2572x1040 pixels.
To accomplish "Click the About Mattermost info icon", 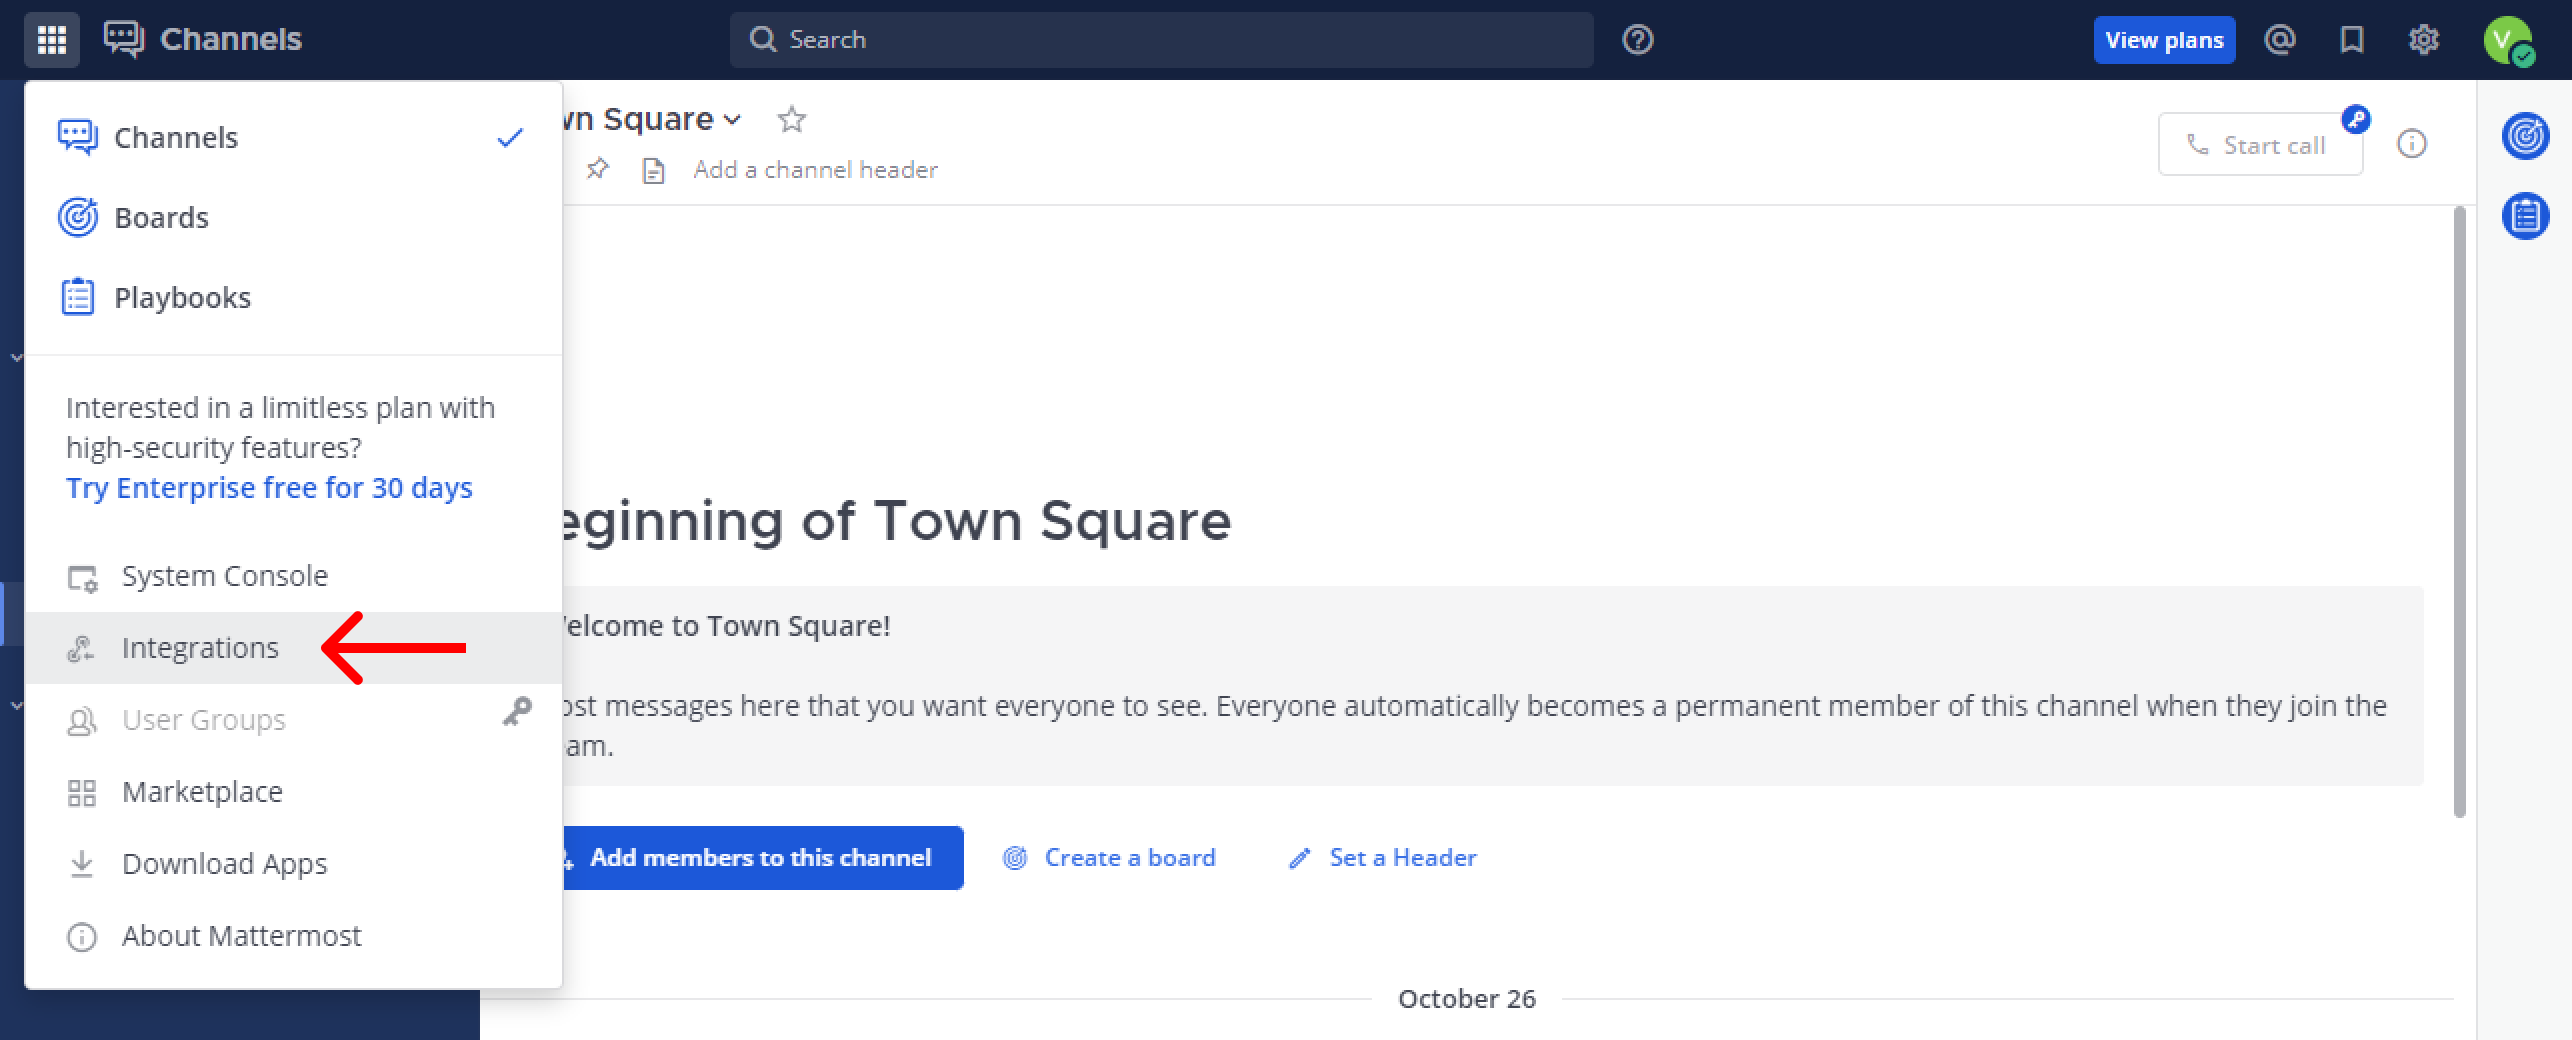I will (81, 937).
